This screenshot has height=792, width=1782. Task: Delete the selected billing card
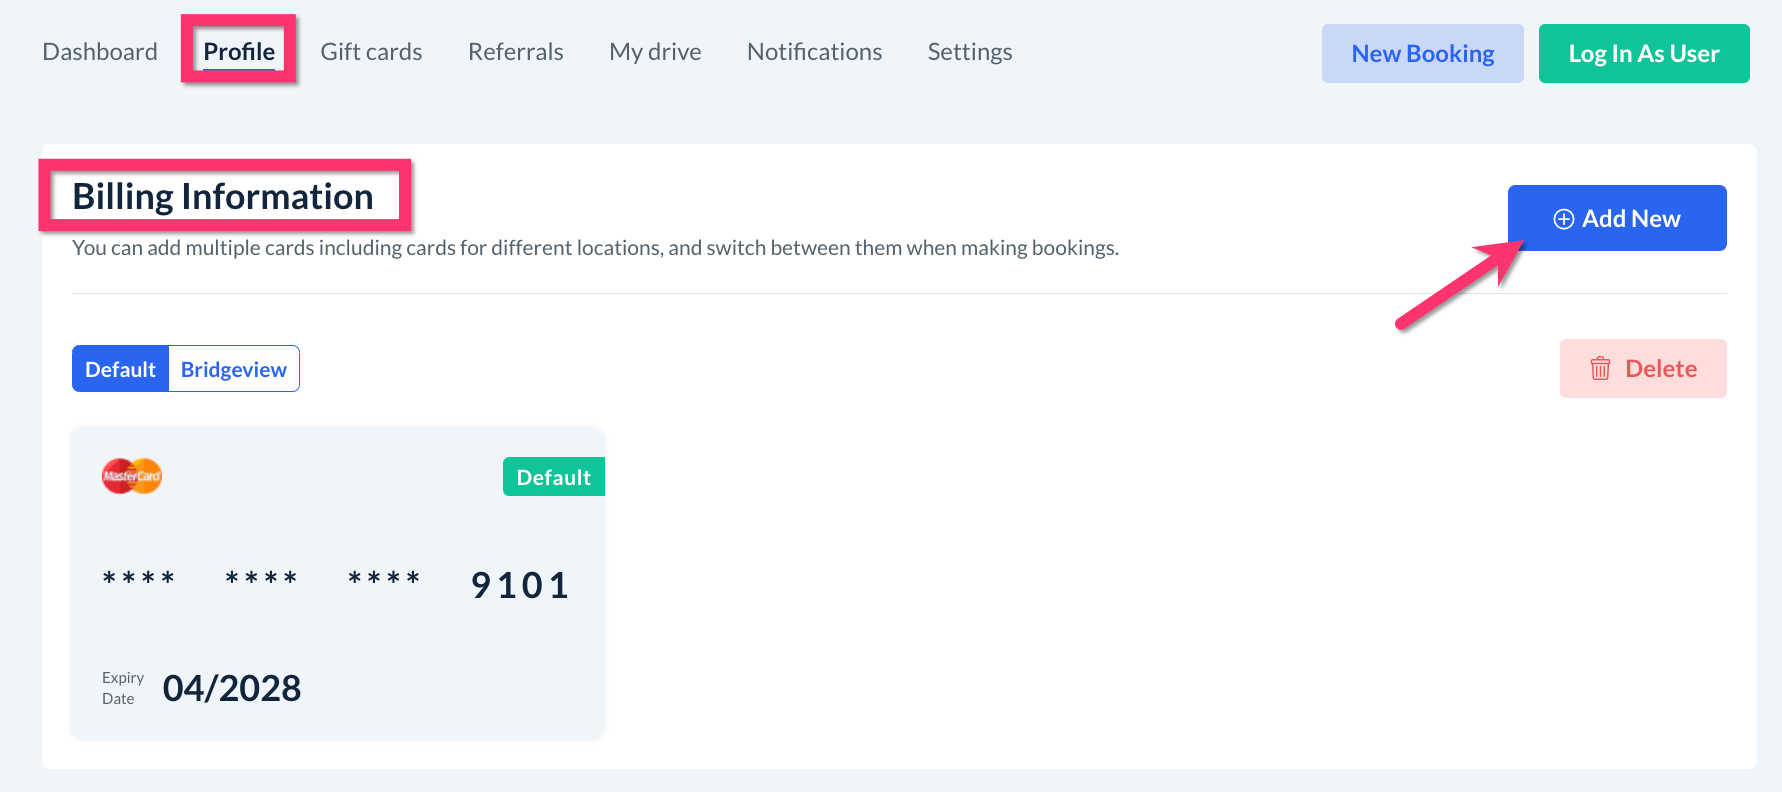pyautogui.click(x=1643, y=368)
